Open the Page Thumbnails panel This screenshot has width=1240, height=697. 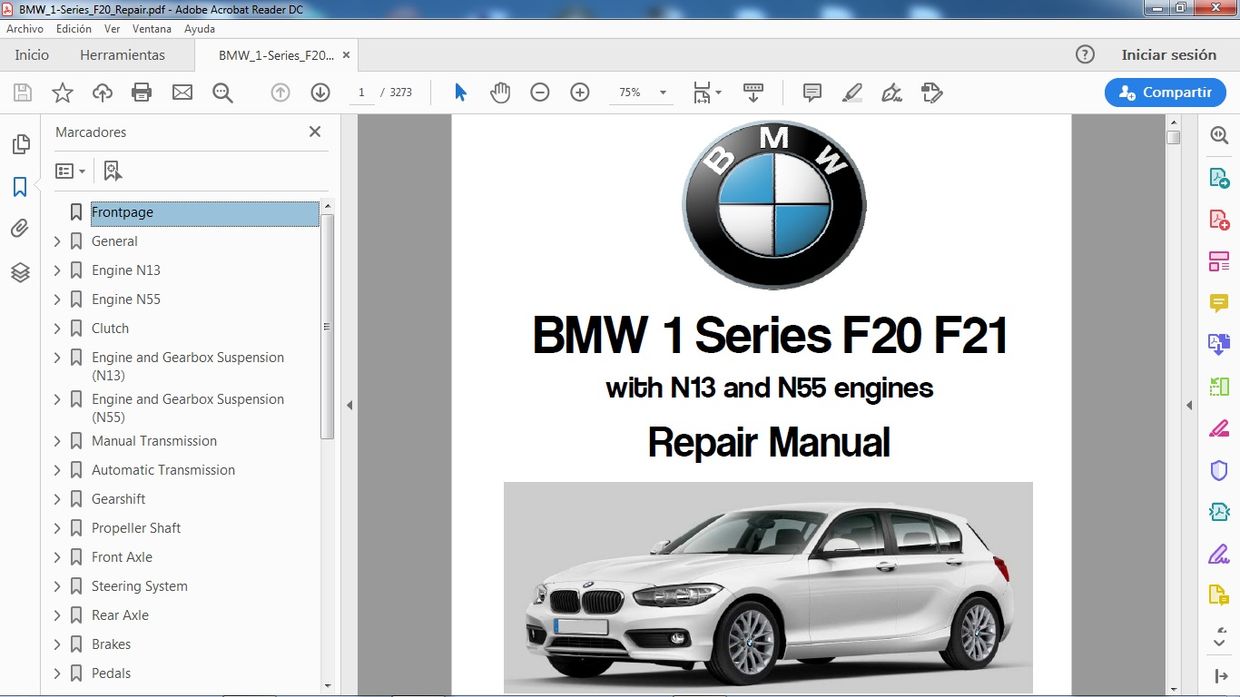[x=20, y=144]
